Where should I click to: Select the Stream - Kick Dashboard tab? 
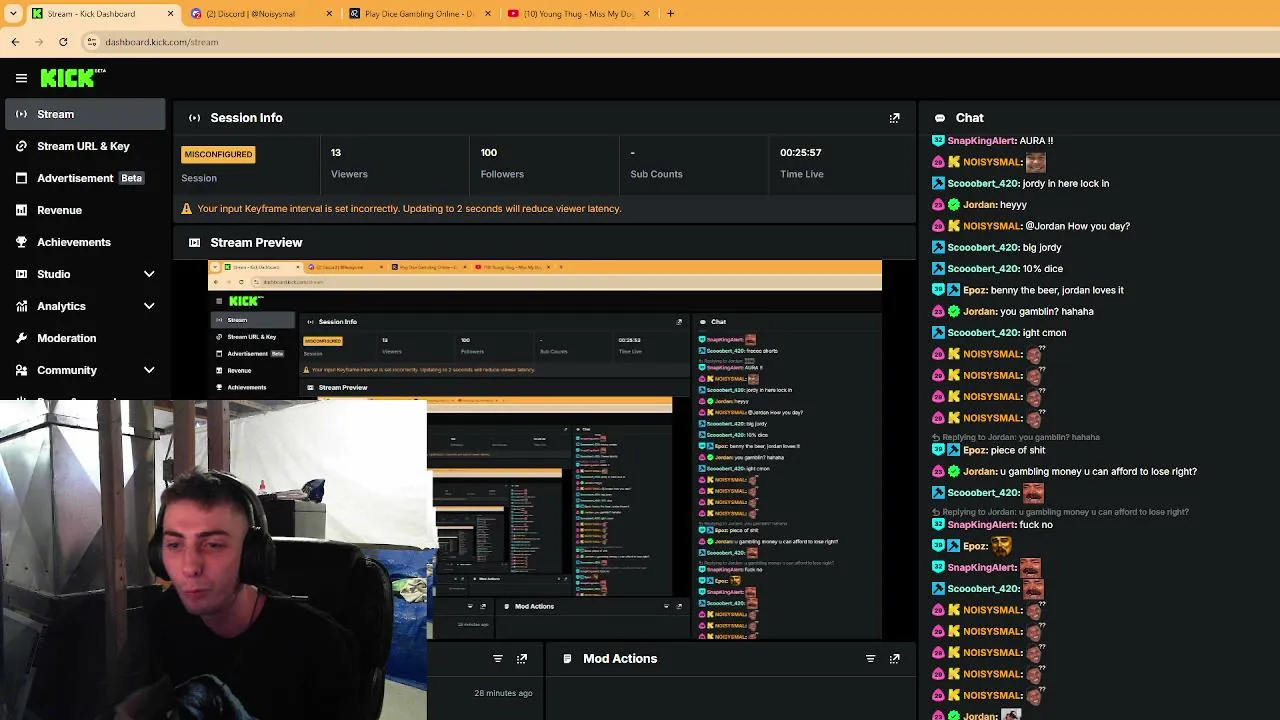(103, 14)
